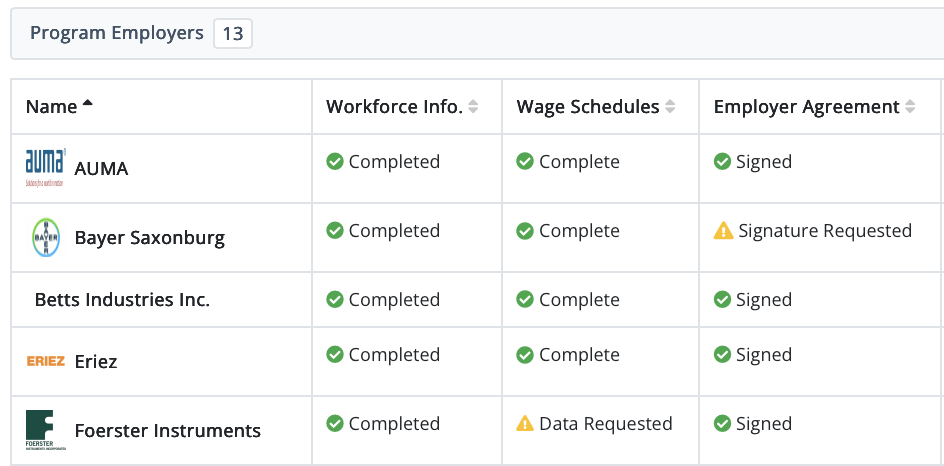The image size is (944, 466).
Task: Click Signed text in Foerster Instruments row
Action: 764,424
